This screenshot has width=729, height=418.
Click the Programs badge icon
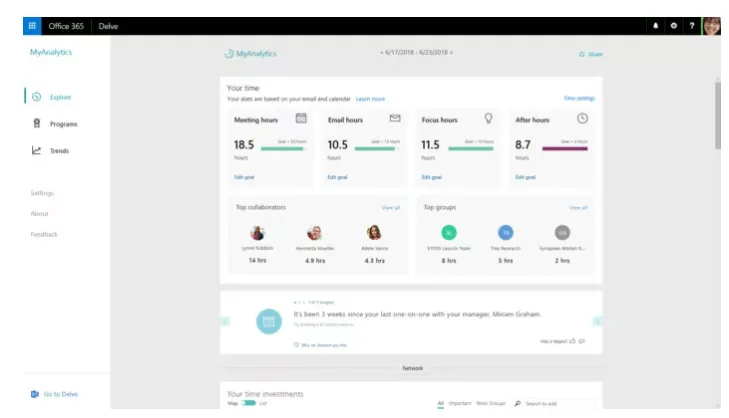click(x=37, y=123)
